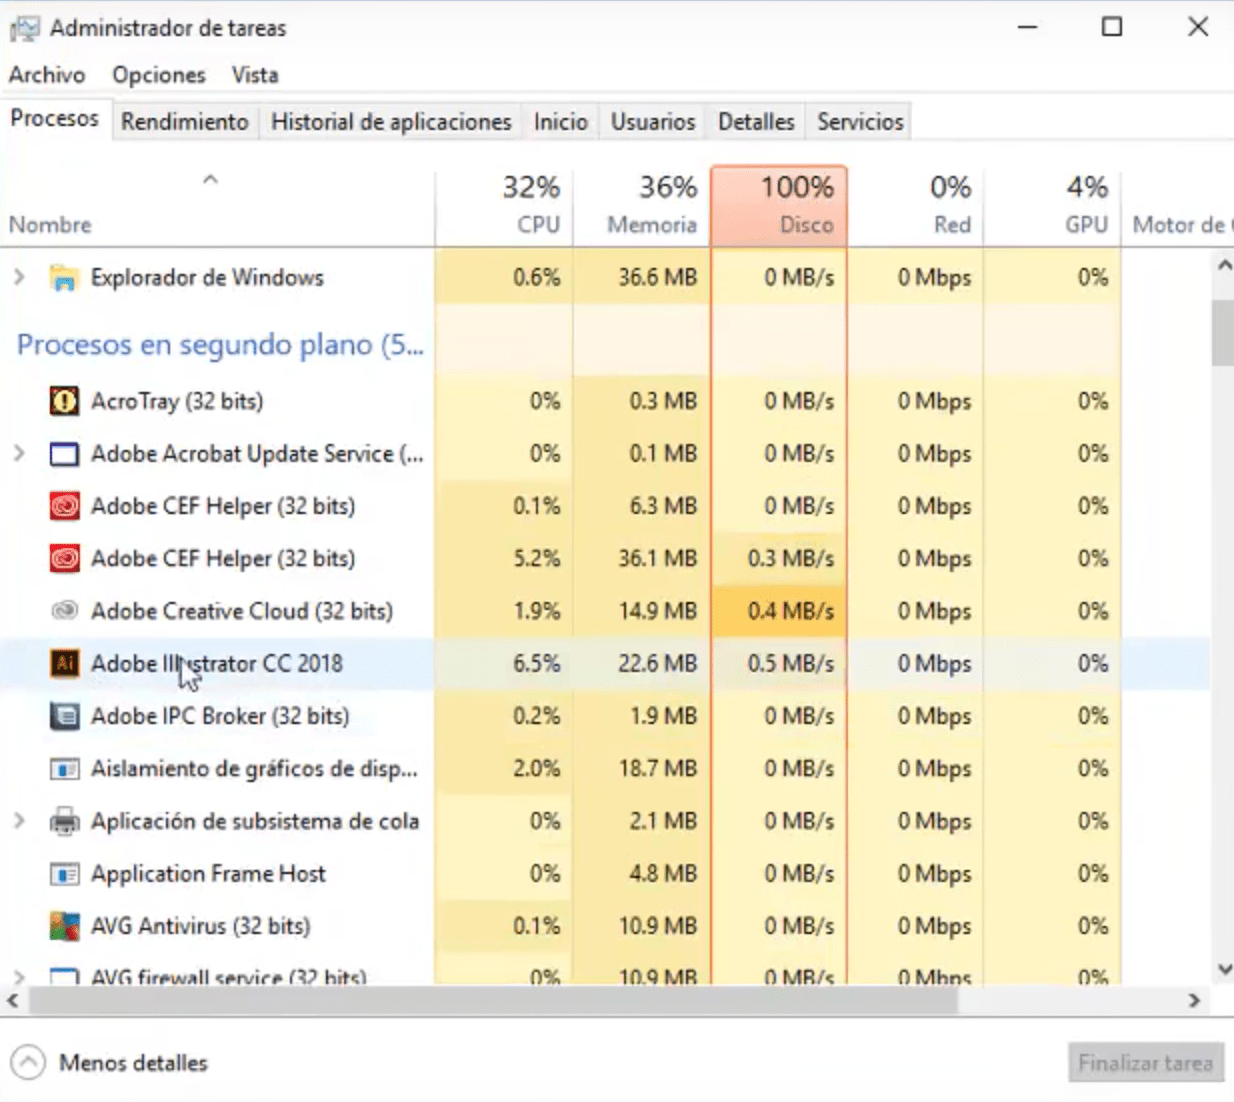This screenshot has height=1102, width=1234.
Task: Select the Adobe Creative Cloud (32 bits) row
Action: point(605,611)
